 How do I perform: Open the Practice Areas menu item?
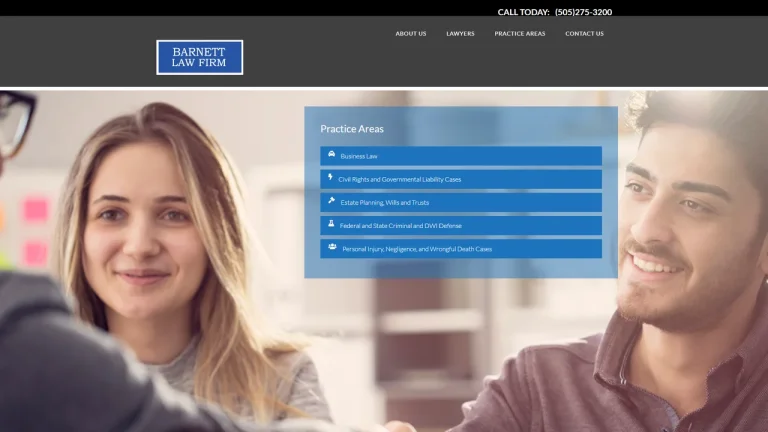pos(519,34)
